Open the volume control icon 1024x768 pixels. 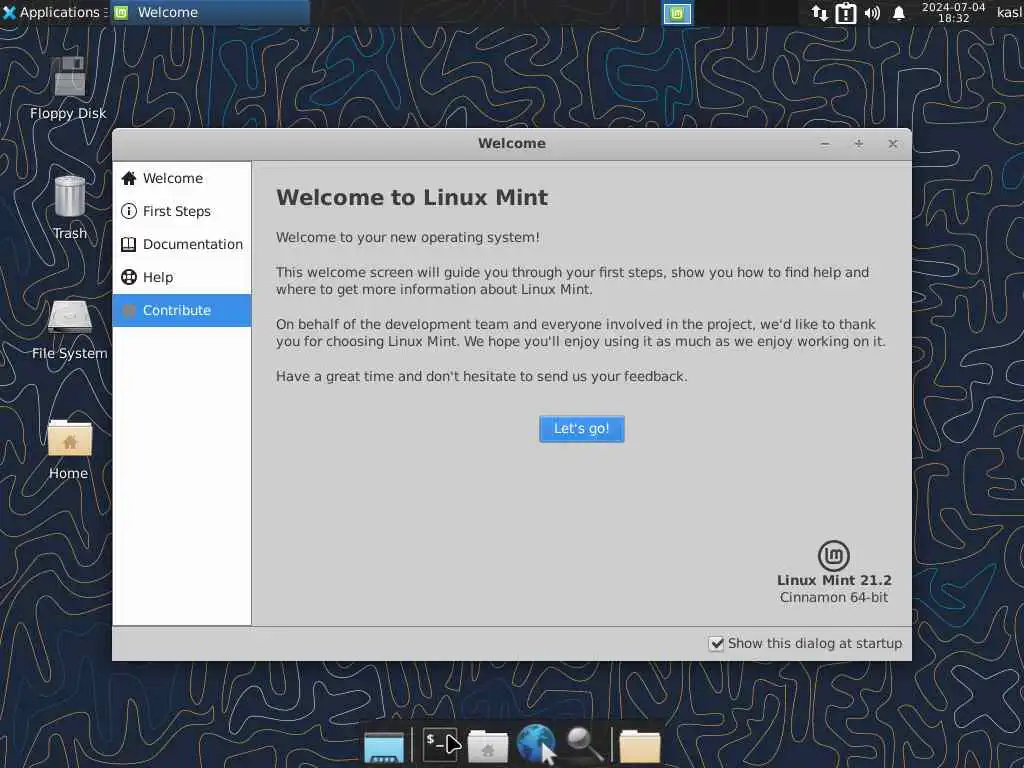(x=872, y=13)
